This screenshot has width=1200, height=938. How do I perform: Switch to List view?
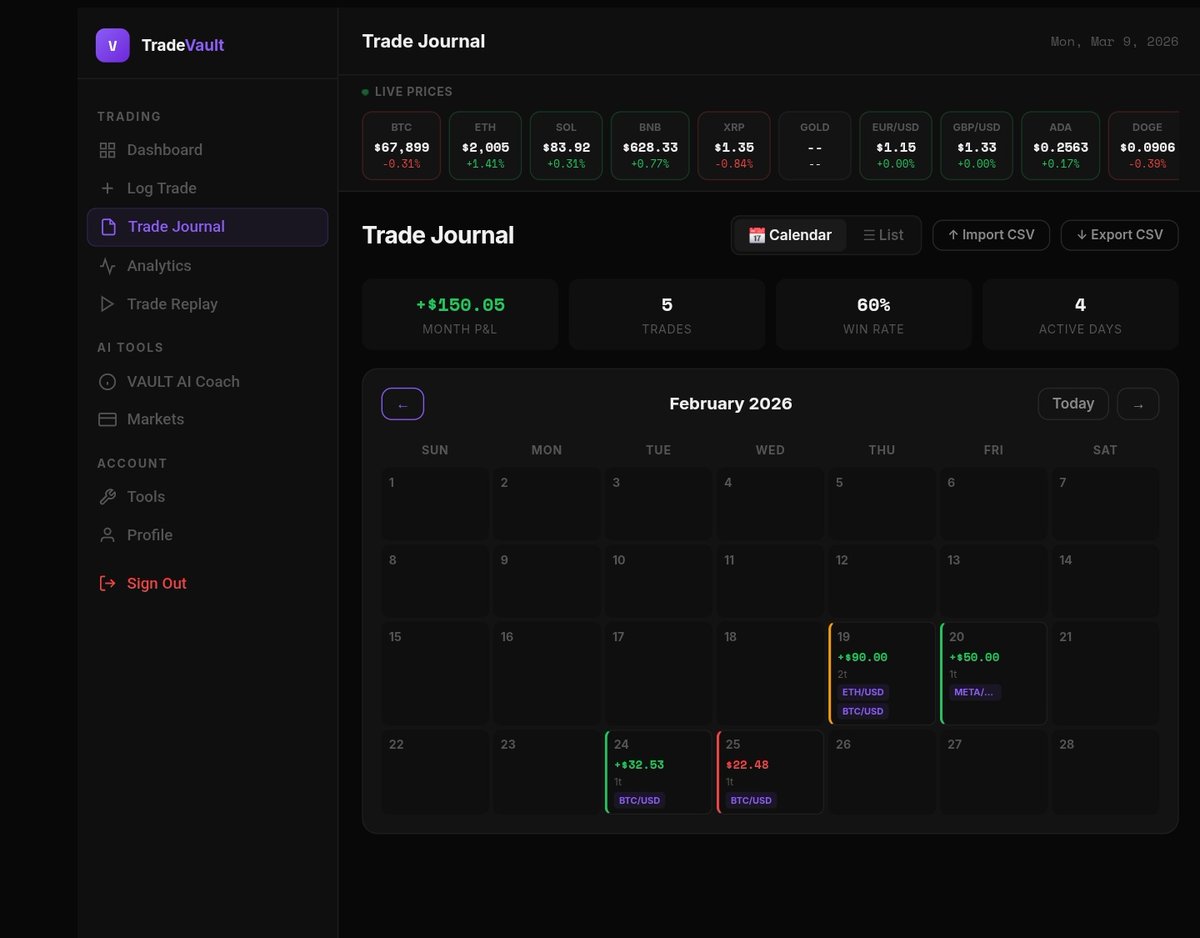(x=883, y=235)
